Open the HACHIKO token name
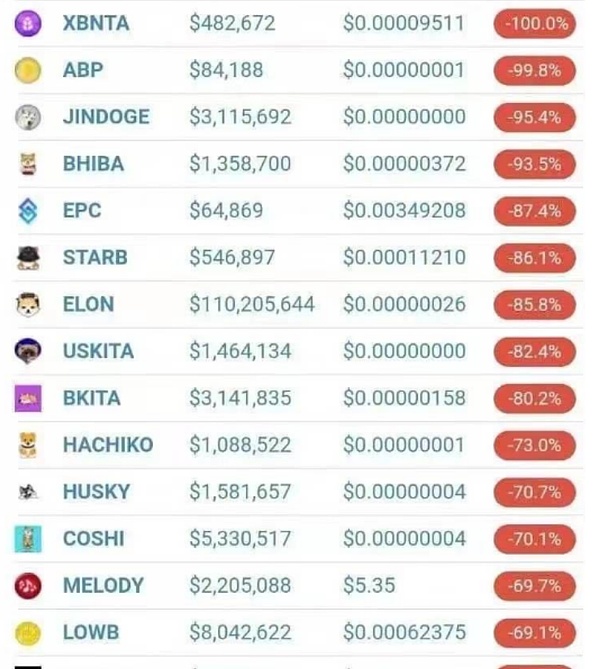 coord(108,445)
